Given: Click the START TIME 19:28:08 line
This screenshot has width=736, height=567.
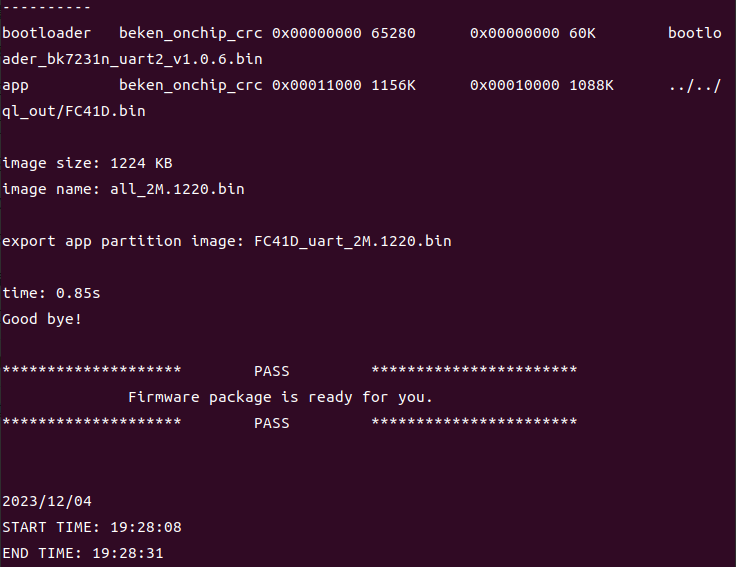Looking at the screenshot, I should [x=92, y=527].
